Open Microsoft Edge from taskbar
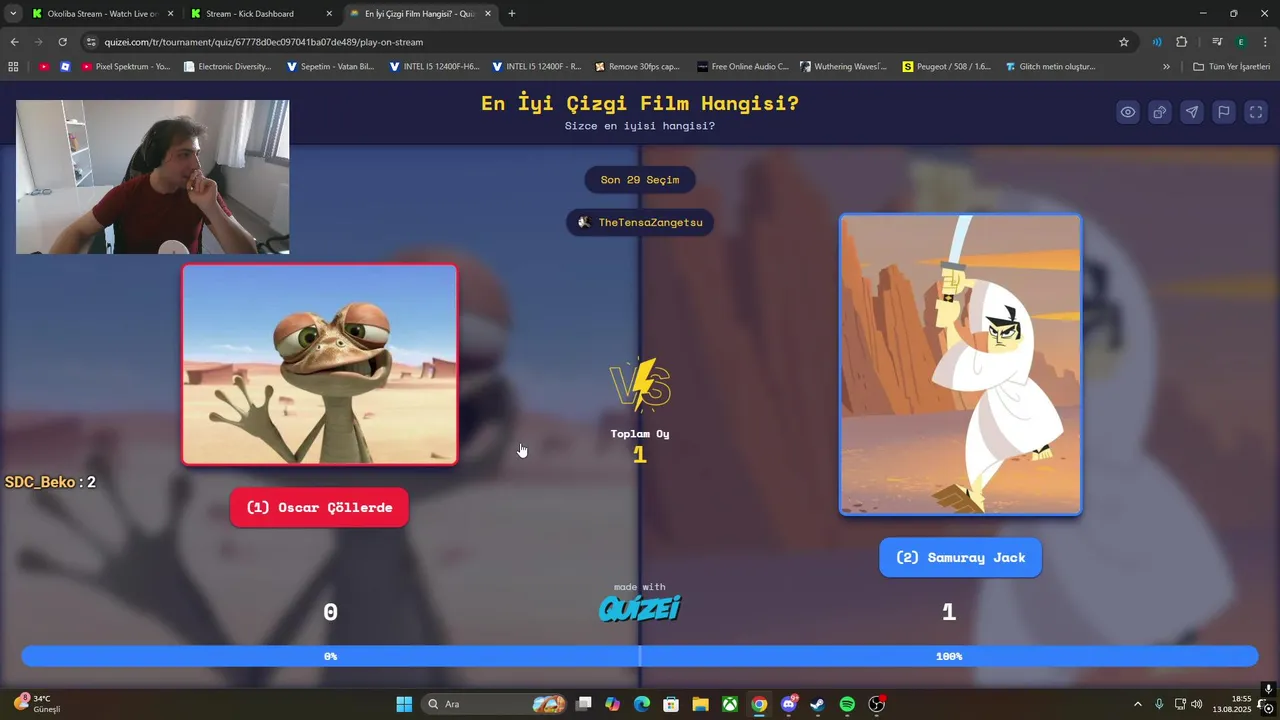The height and width of the screenshot is (720, 1280). (642, 704)
